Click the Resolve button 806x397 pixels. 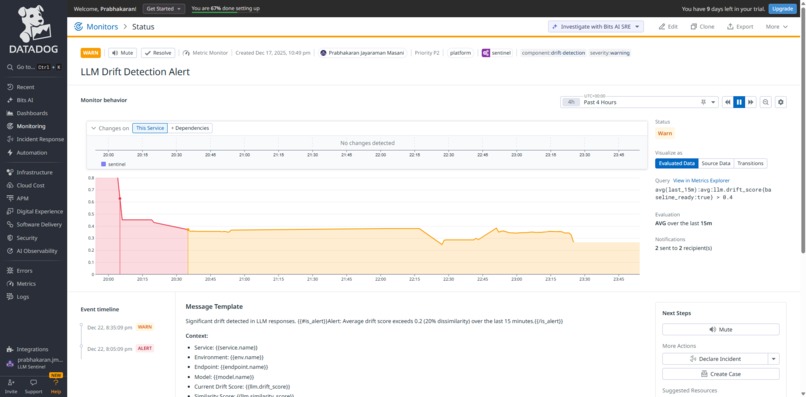click(158, 53)
